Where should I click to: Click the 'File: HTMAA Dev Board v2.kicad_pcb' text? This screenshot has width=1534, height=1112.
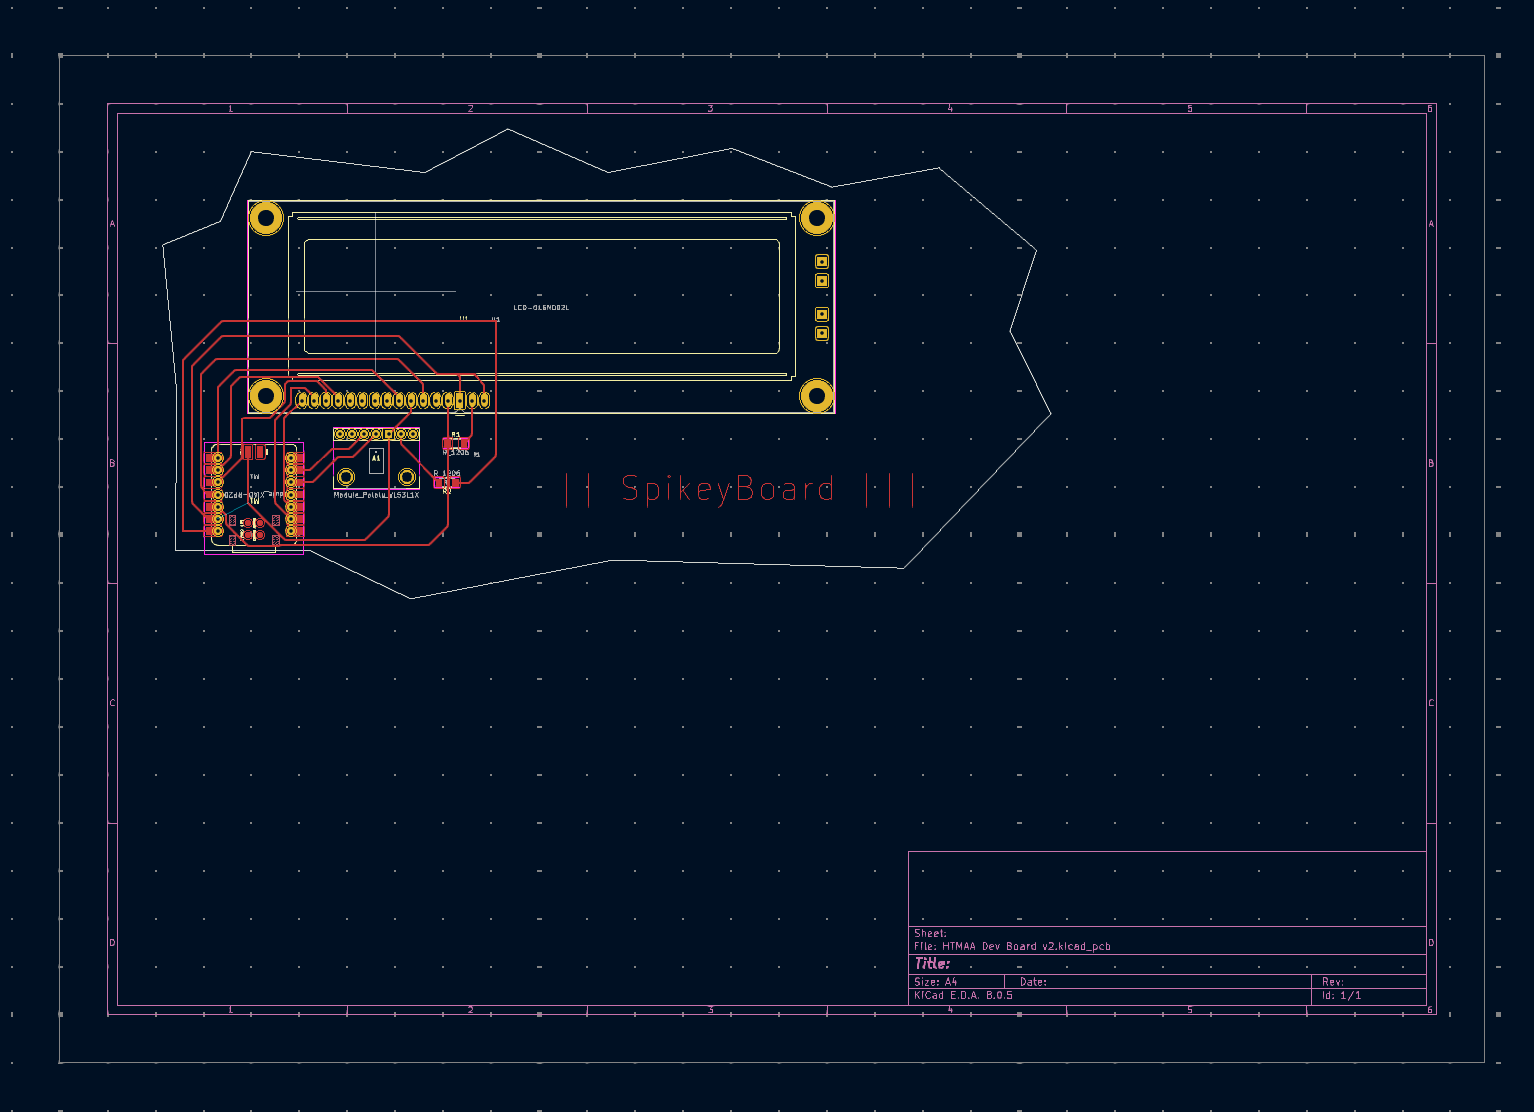pyautogui.click(x=1012, y=946)
